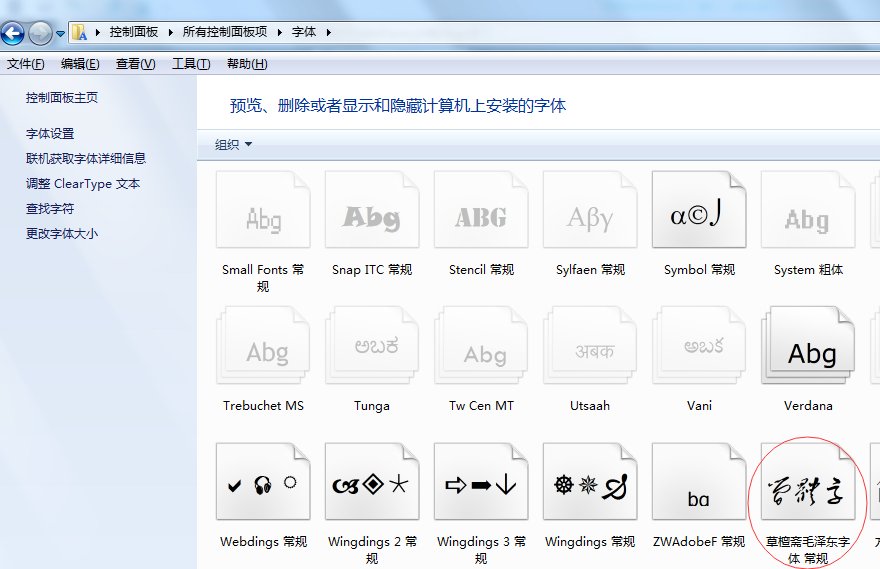
Task: Select the Sylfaen font icon
Action: pos(590,210)
